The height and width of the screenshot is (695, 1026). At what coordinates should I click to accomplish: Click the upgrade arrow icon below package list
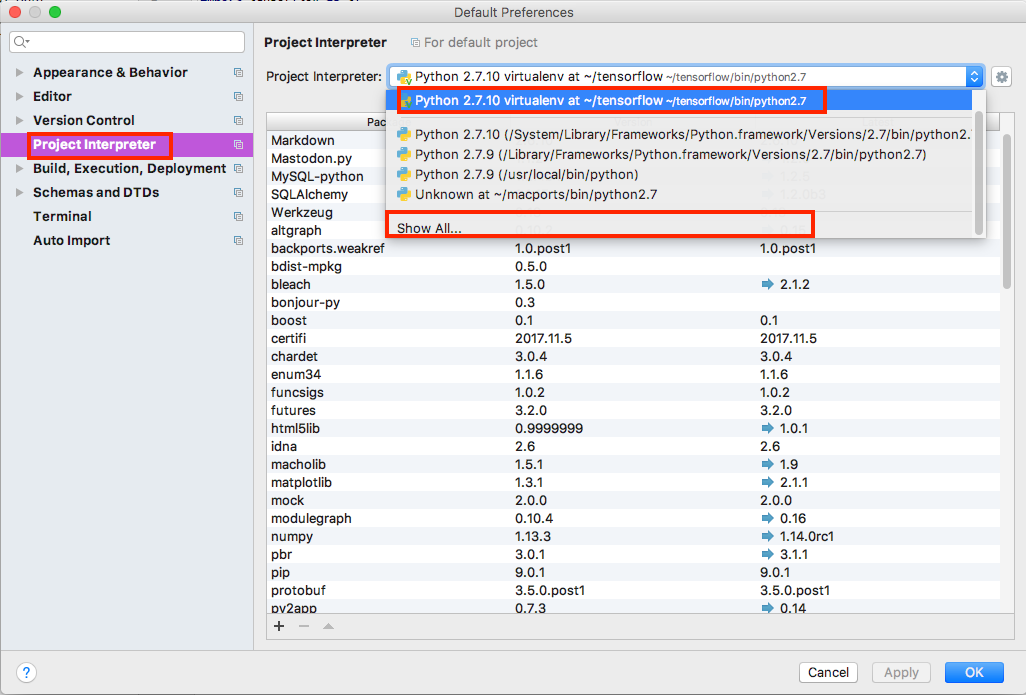pyautogui.click(x=328, y=626)
